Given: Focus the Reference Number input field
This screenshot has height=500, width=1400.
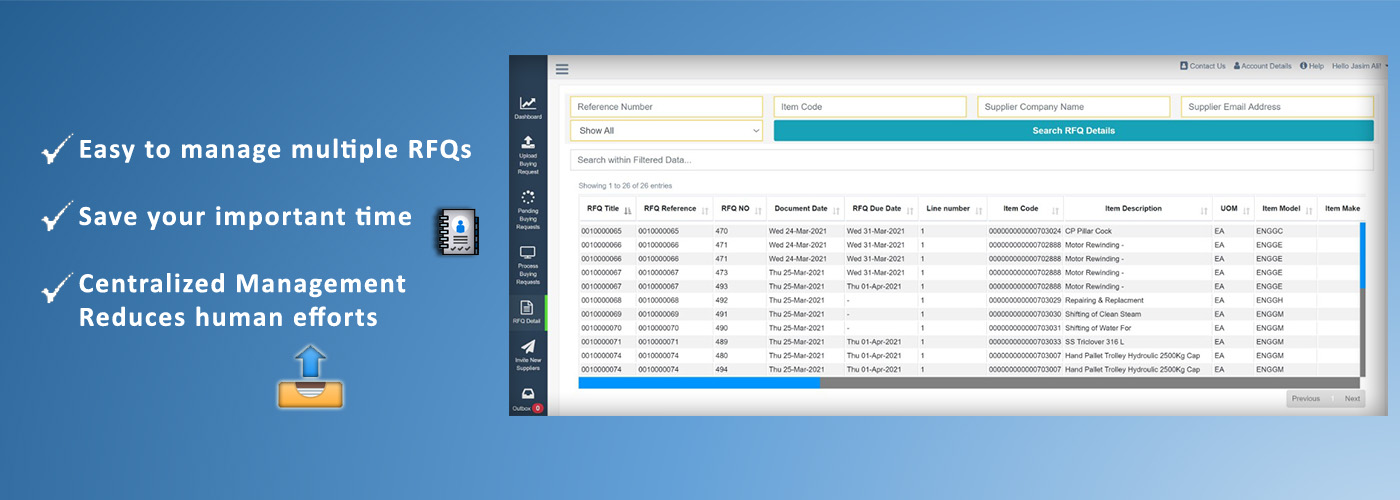Looking at the screenshot, I should [x=666, y=107].
